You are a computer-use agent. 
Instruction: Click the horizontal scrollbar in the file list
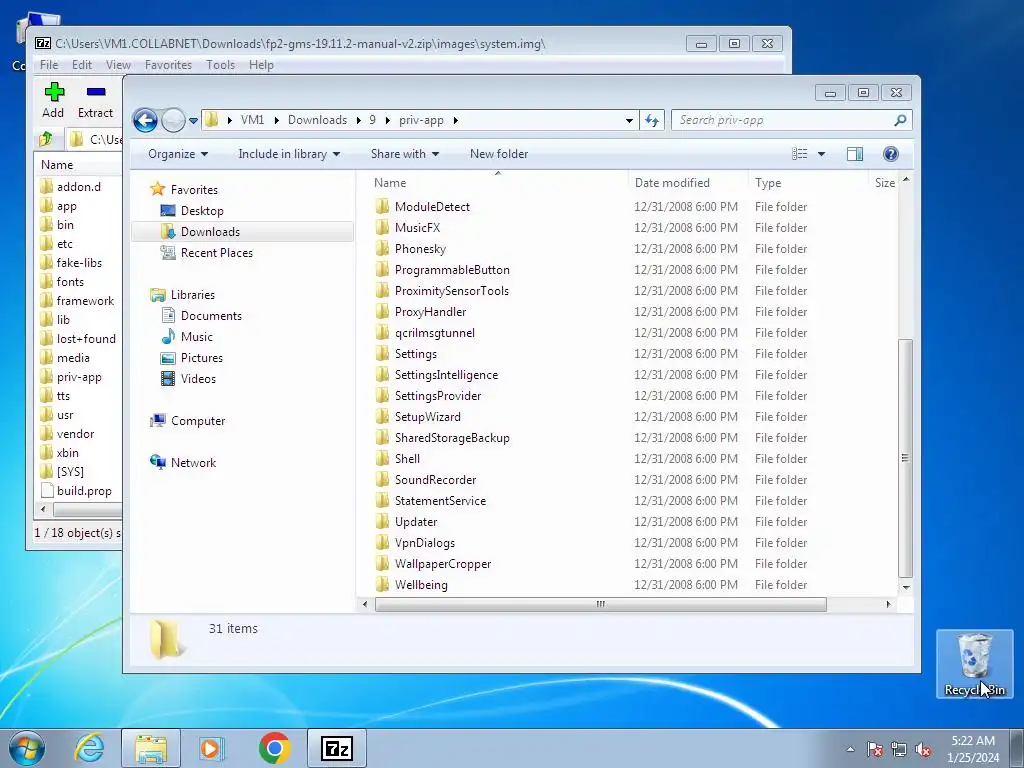[x=600, y=604]
